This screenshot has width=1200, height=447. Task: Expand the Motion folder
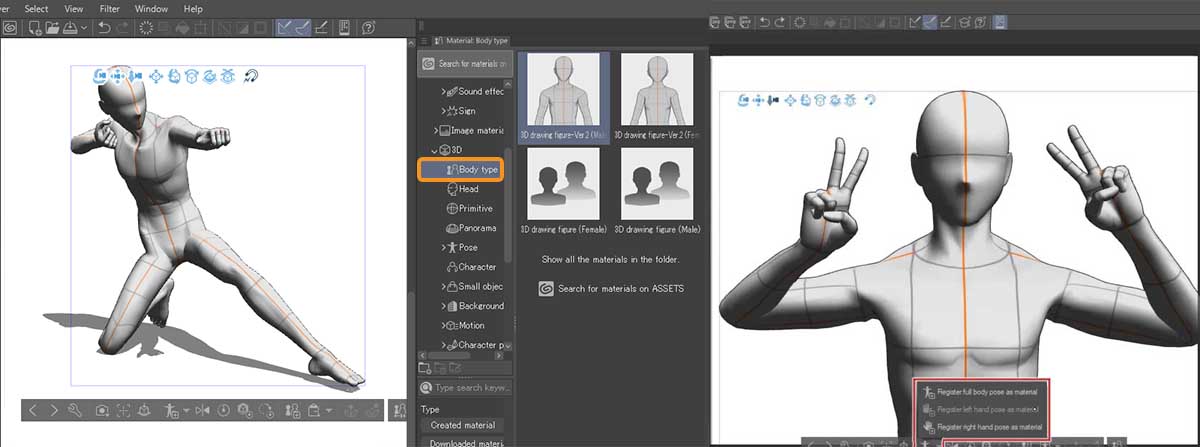pos(444,325)
